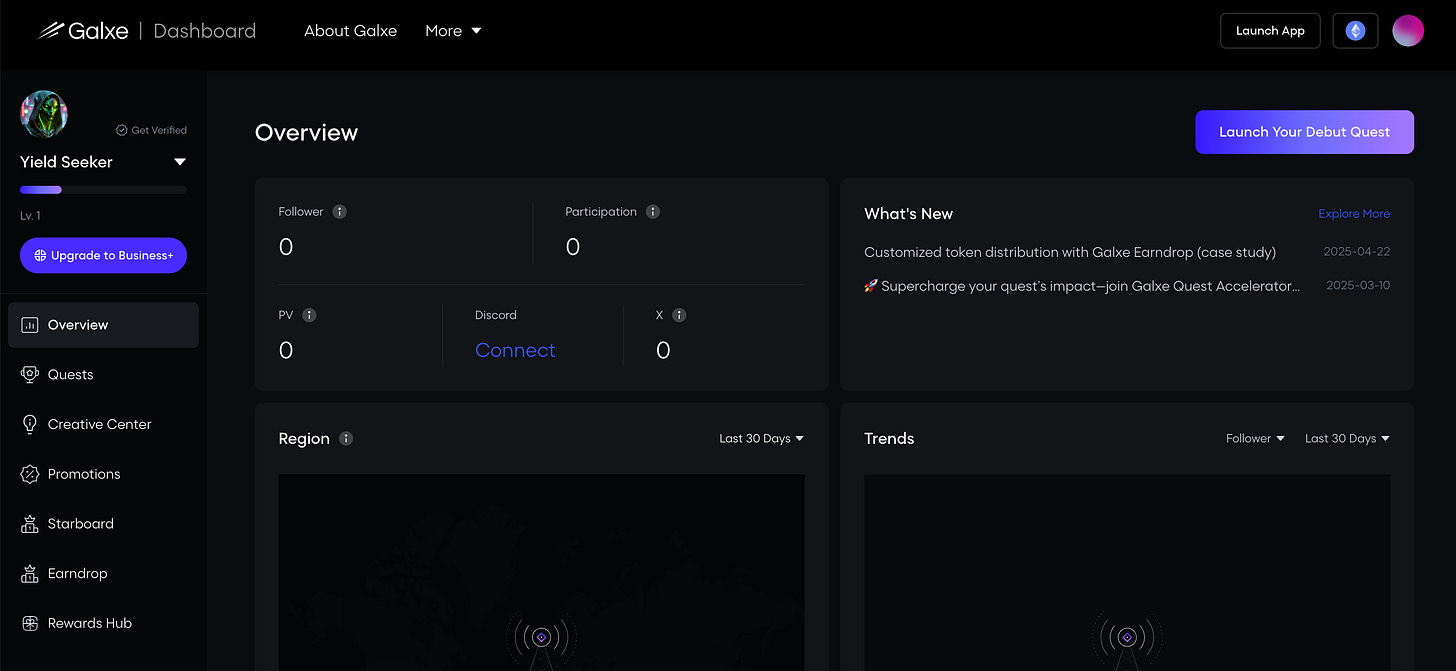Image resolution: width=1456 pixels, height=671 pixels.
Task: Click the PV info icon
Action: click(309, 315)
